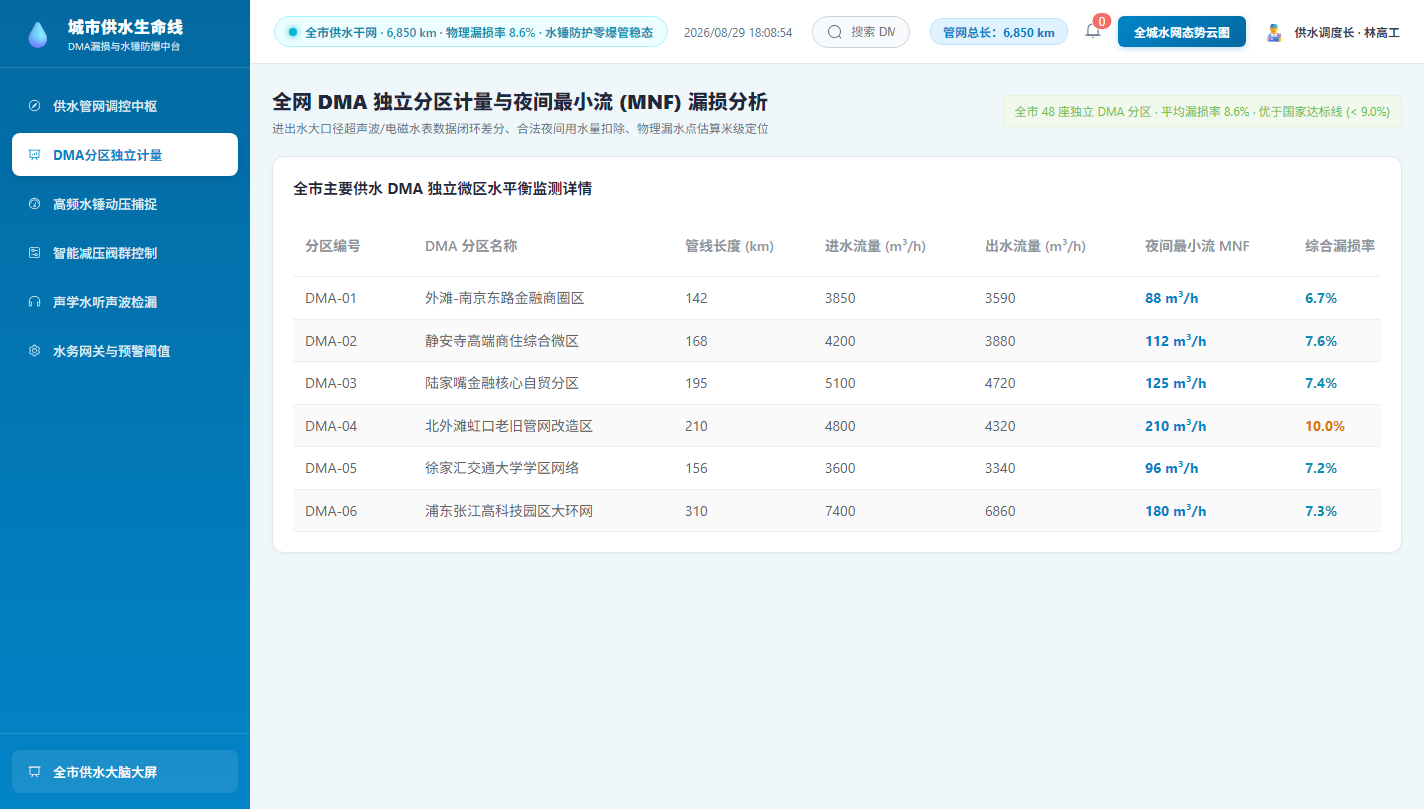Viewport: 1424px width, 809px height.
Task: Click the user avatar icon for 林高工
Action: 1274,32
